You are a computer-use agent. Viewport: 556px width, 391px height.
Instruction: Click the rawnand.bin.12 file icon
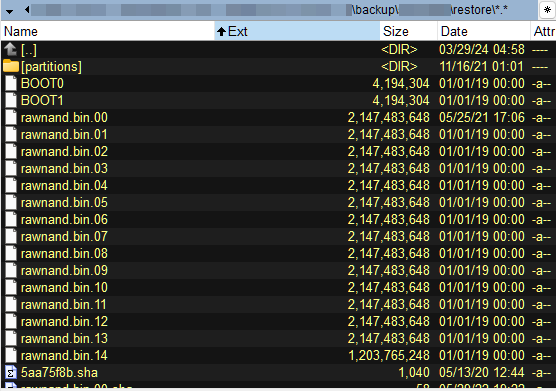(x=11, y=322)
